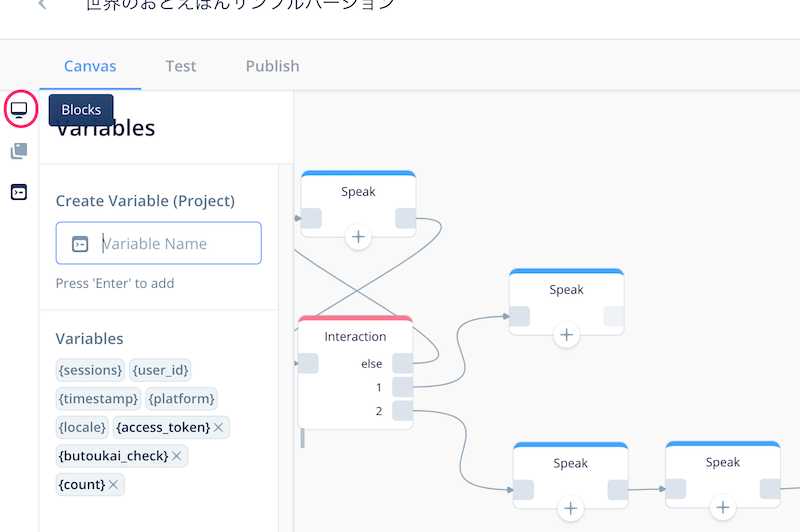Click the Interaction block's else output port
Screen dimensions: 800x532
click(402, 364)
